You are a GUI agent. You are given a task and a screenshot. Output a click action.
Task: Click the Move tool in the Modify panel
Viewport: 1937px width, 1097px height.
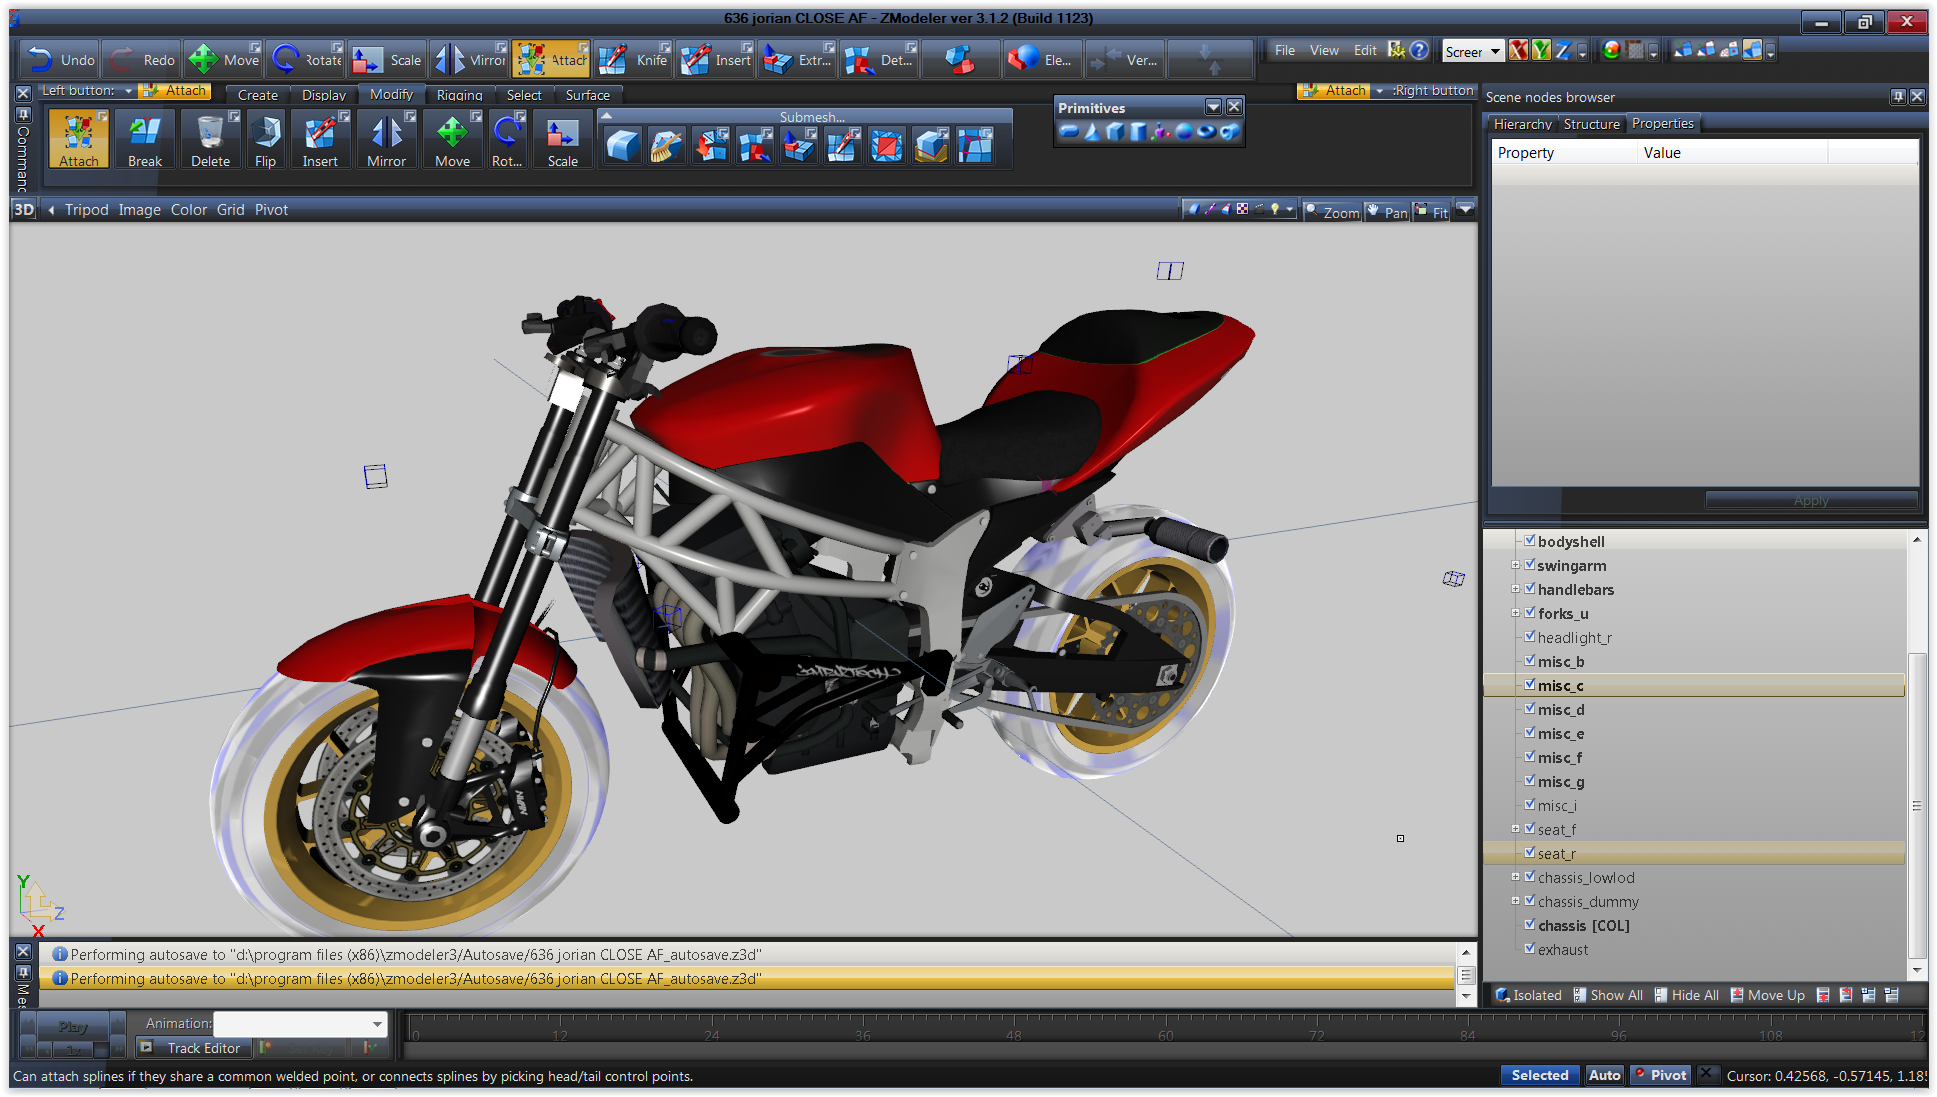coord(452,140)
